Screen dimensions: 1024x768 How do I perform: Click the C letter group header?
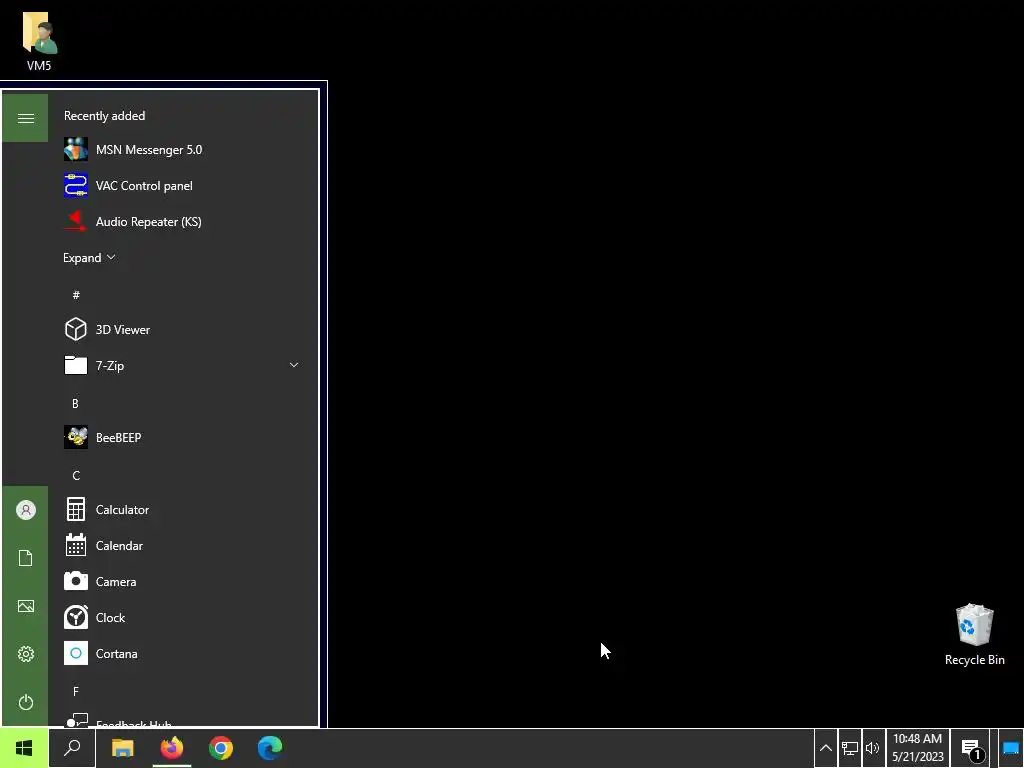(76, 475)
